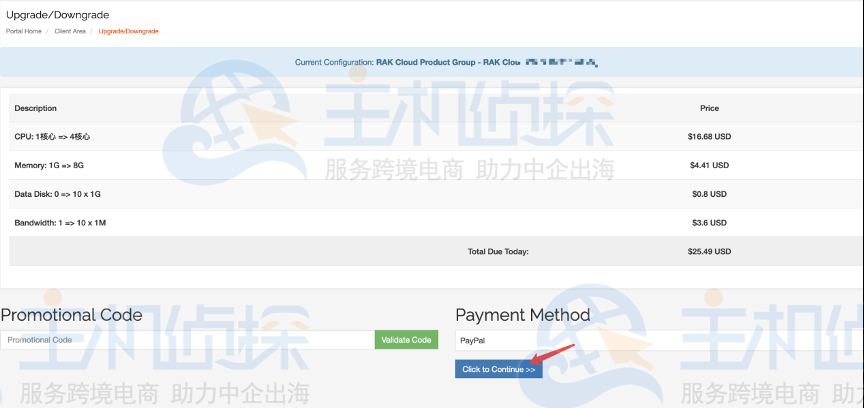
Task: Click the Payment Method heading
Action: pos(522,315)
